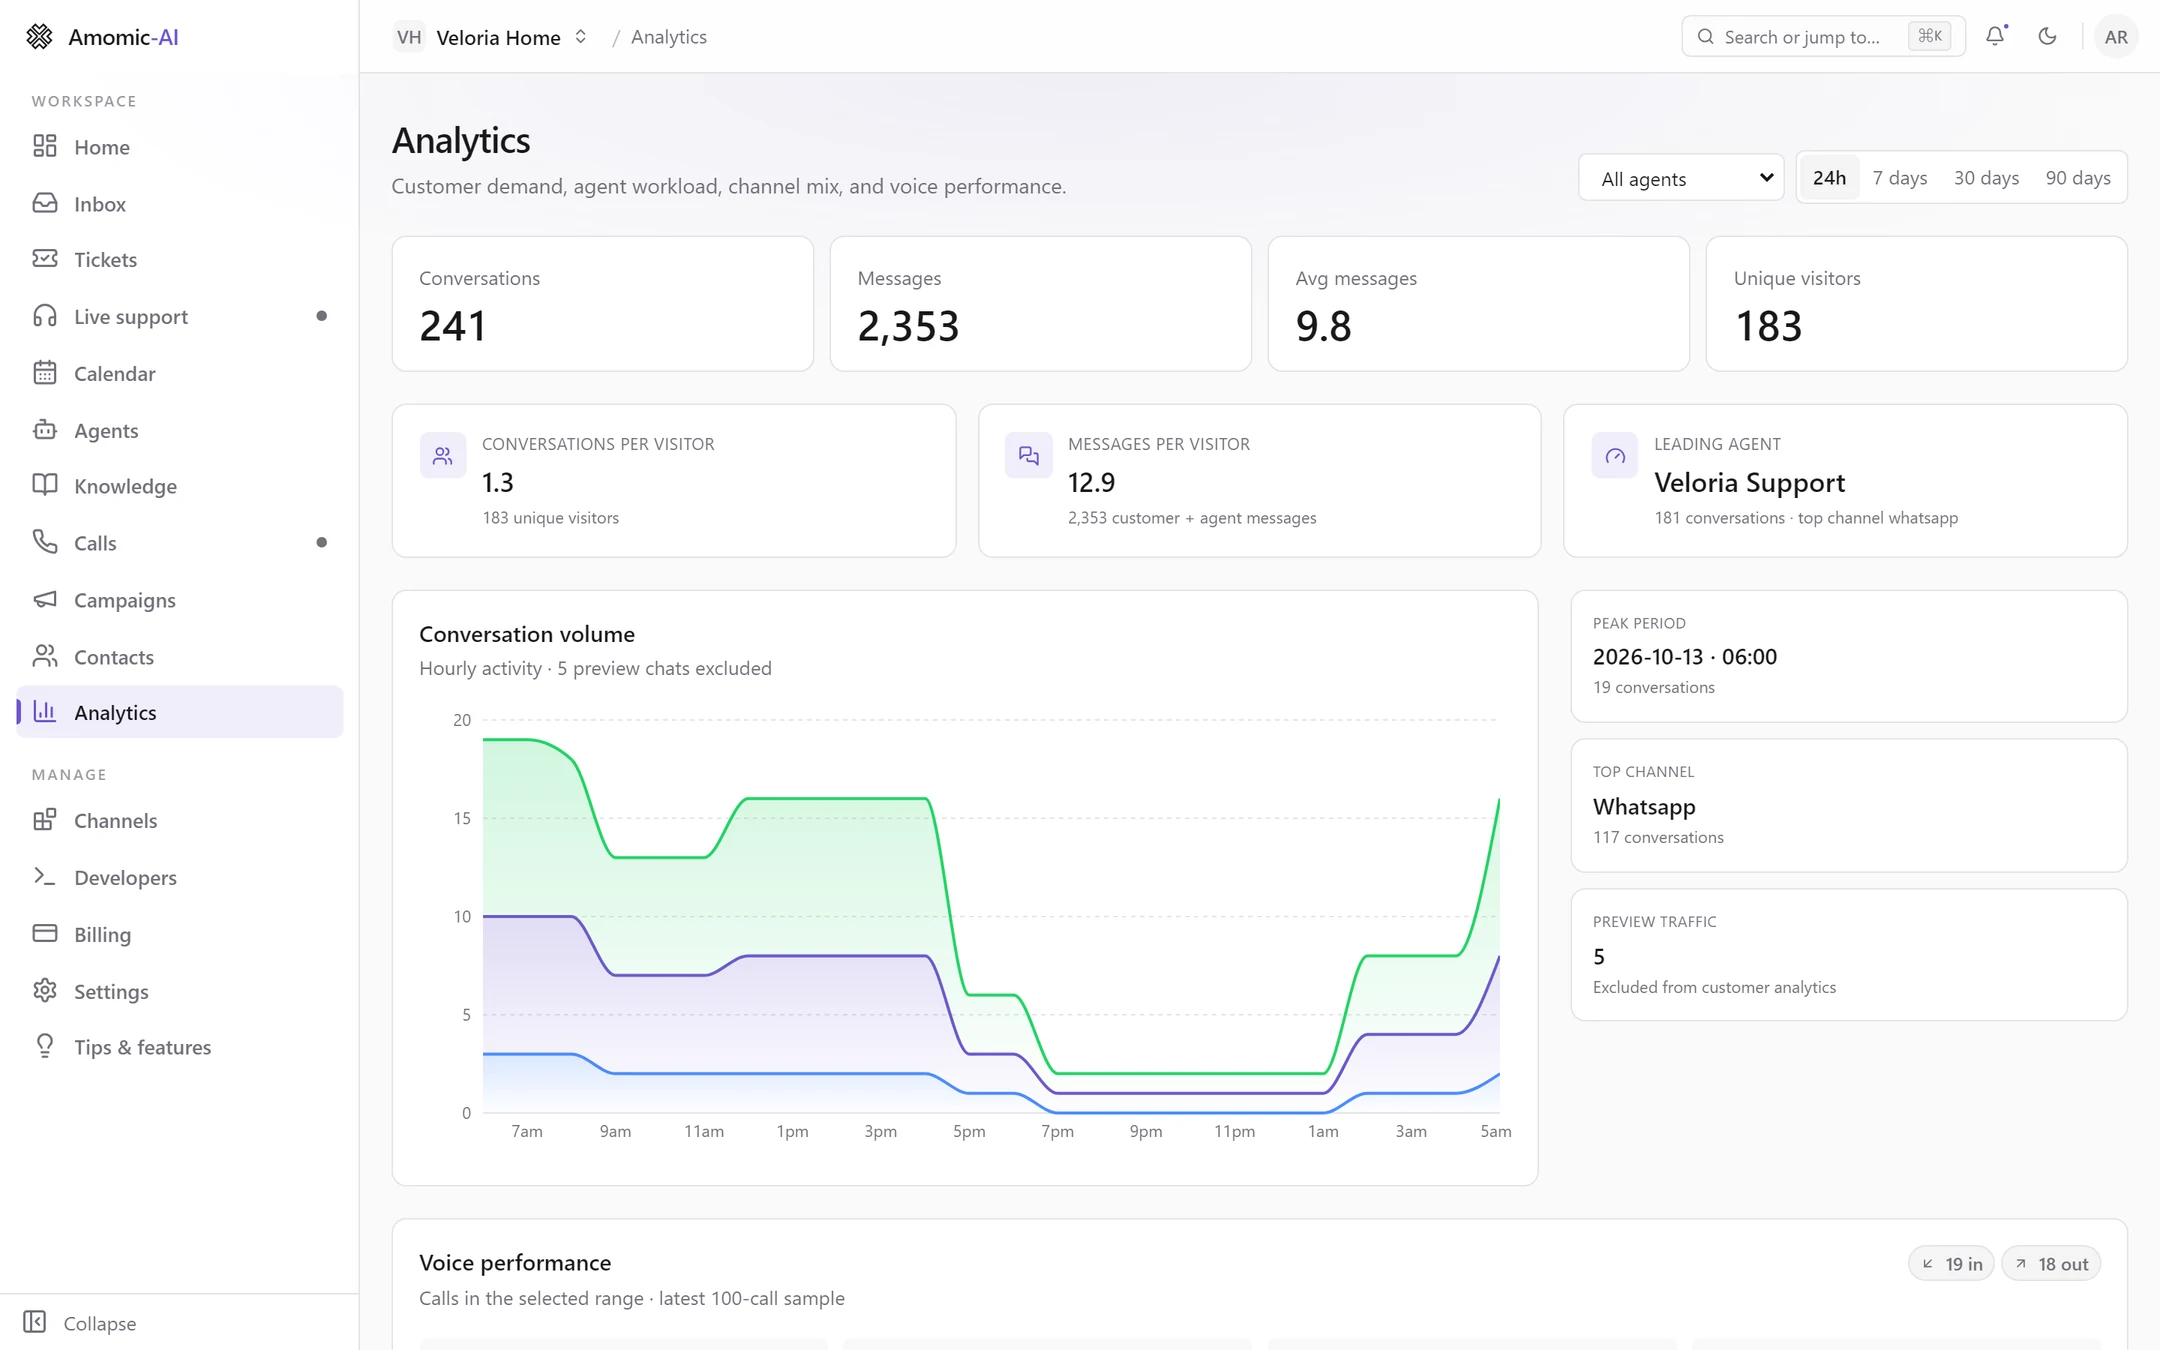This screenshot has width=2160, height=1350.
Task: Select Analytics in the sidebar
Action: (x=180, y=712)
